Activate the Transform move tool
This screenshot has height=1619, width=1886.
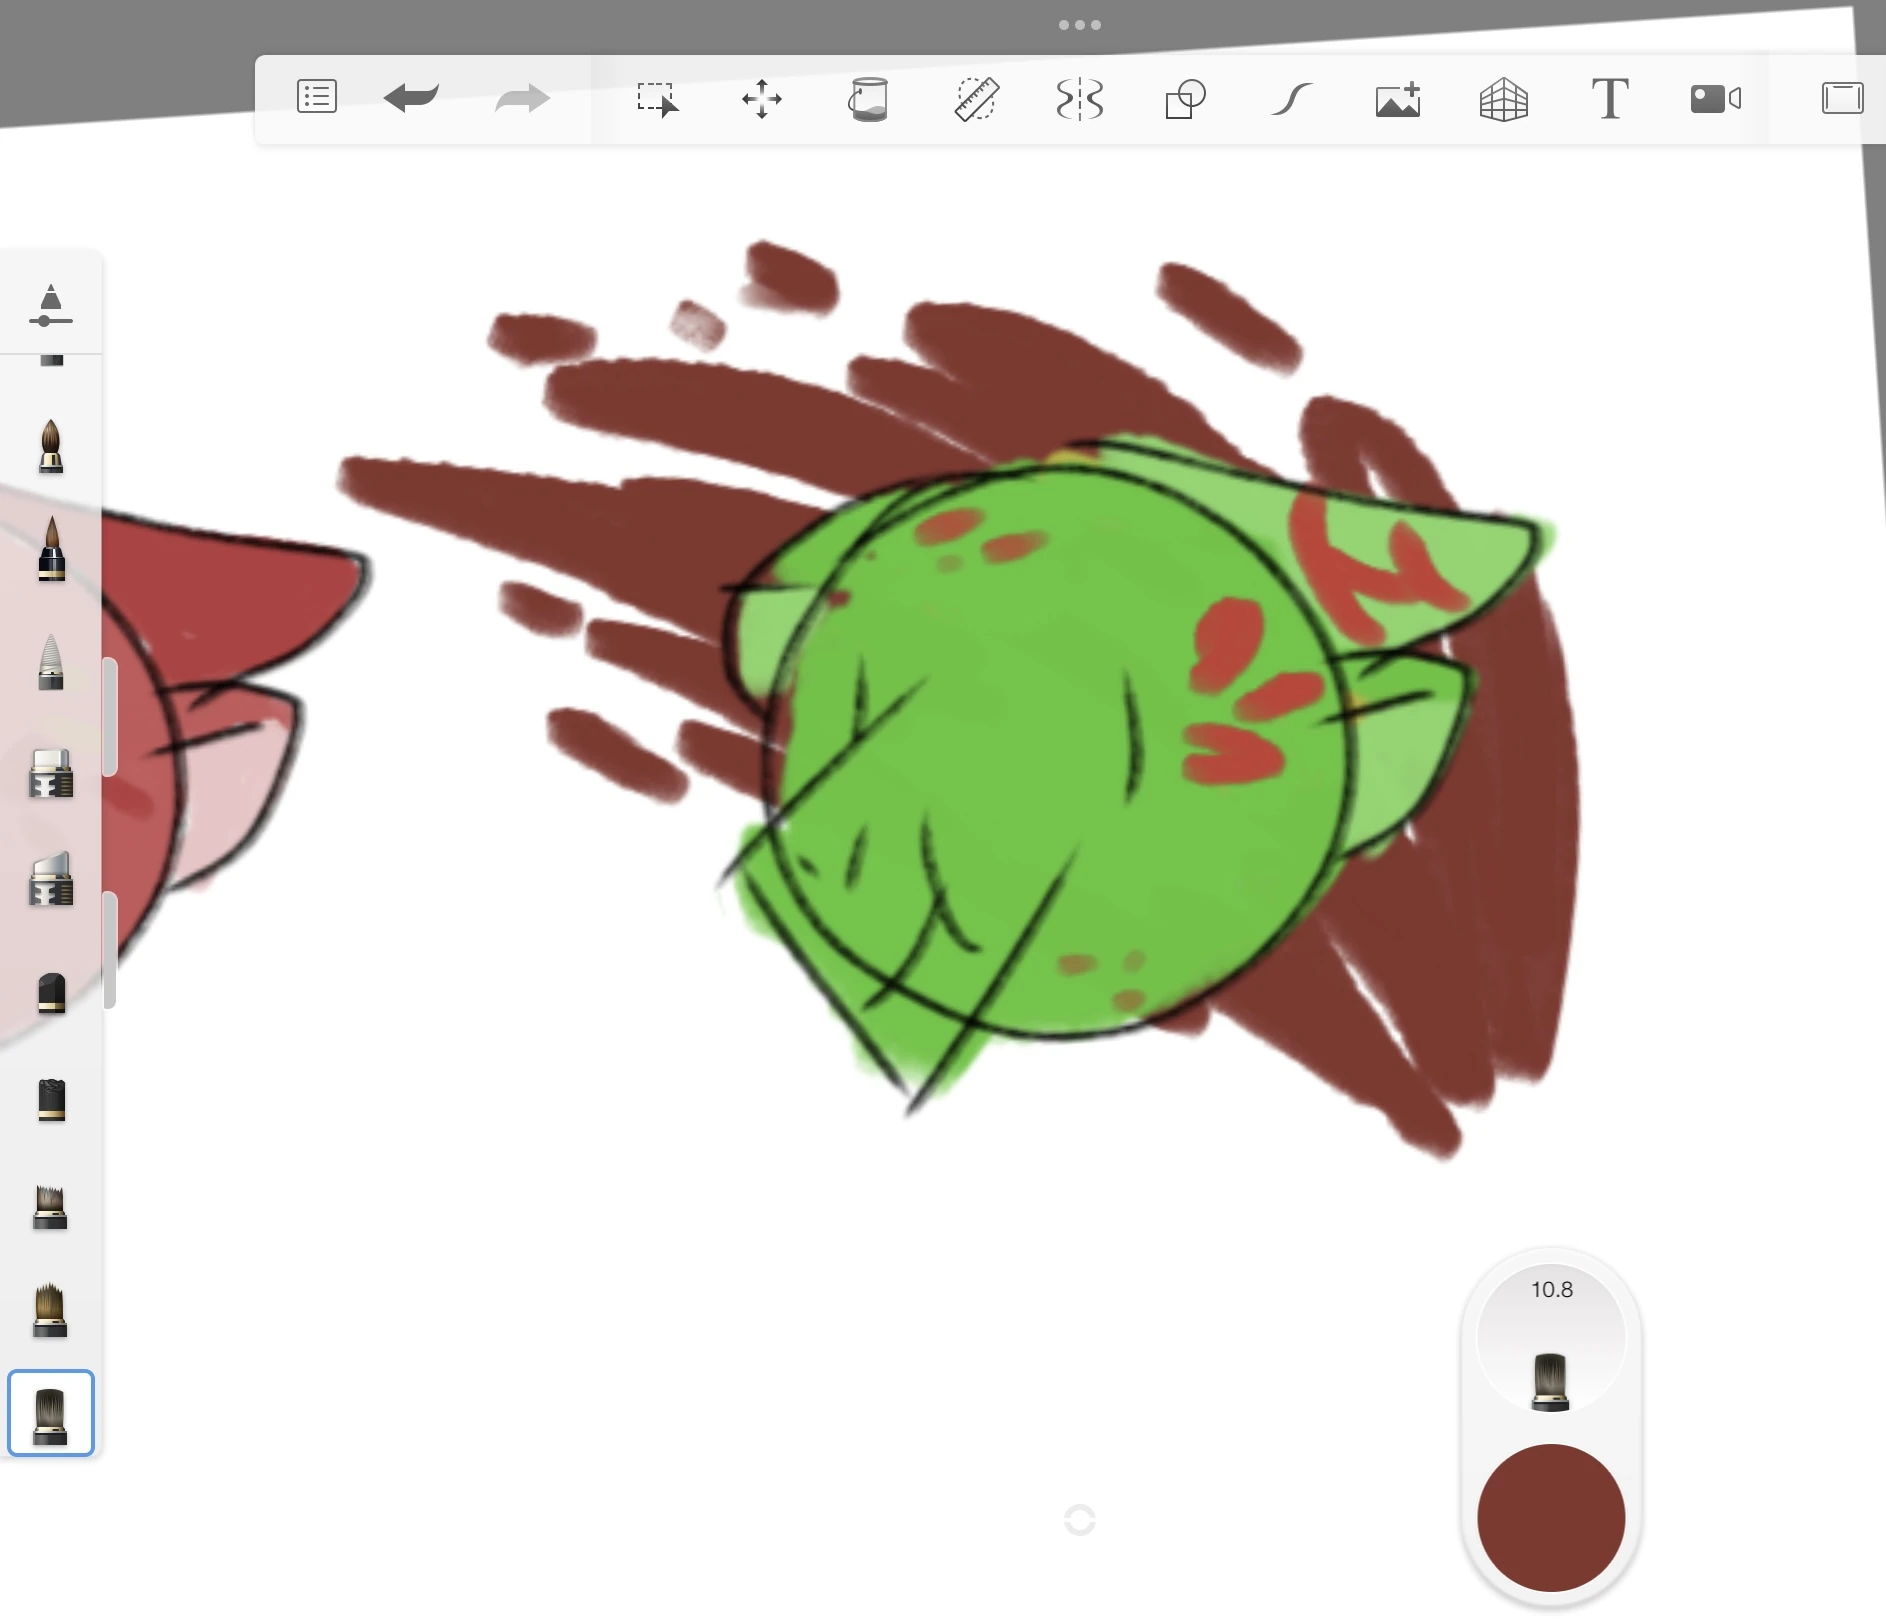tap(762, 99)
